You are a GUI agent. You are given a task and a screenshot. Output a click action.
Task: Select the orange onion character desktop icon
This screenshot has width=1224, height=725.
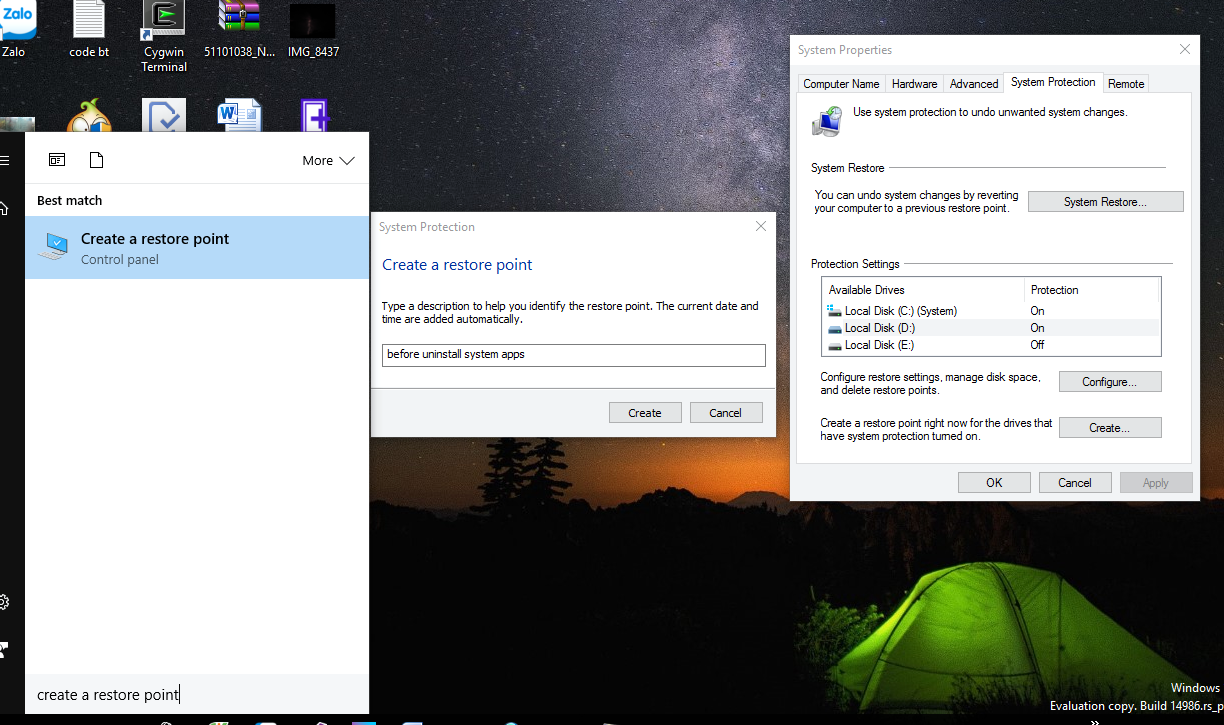(x=89, y=117)
